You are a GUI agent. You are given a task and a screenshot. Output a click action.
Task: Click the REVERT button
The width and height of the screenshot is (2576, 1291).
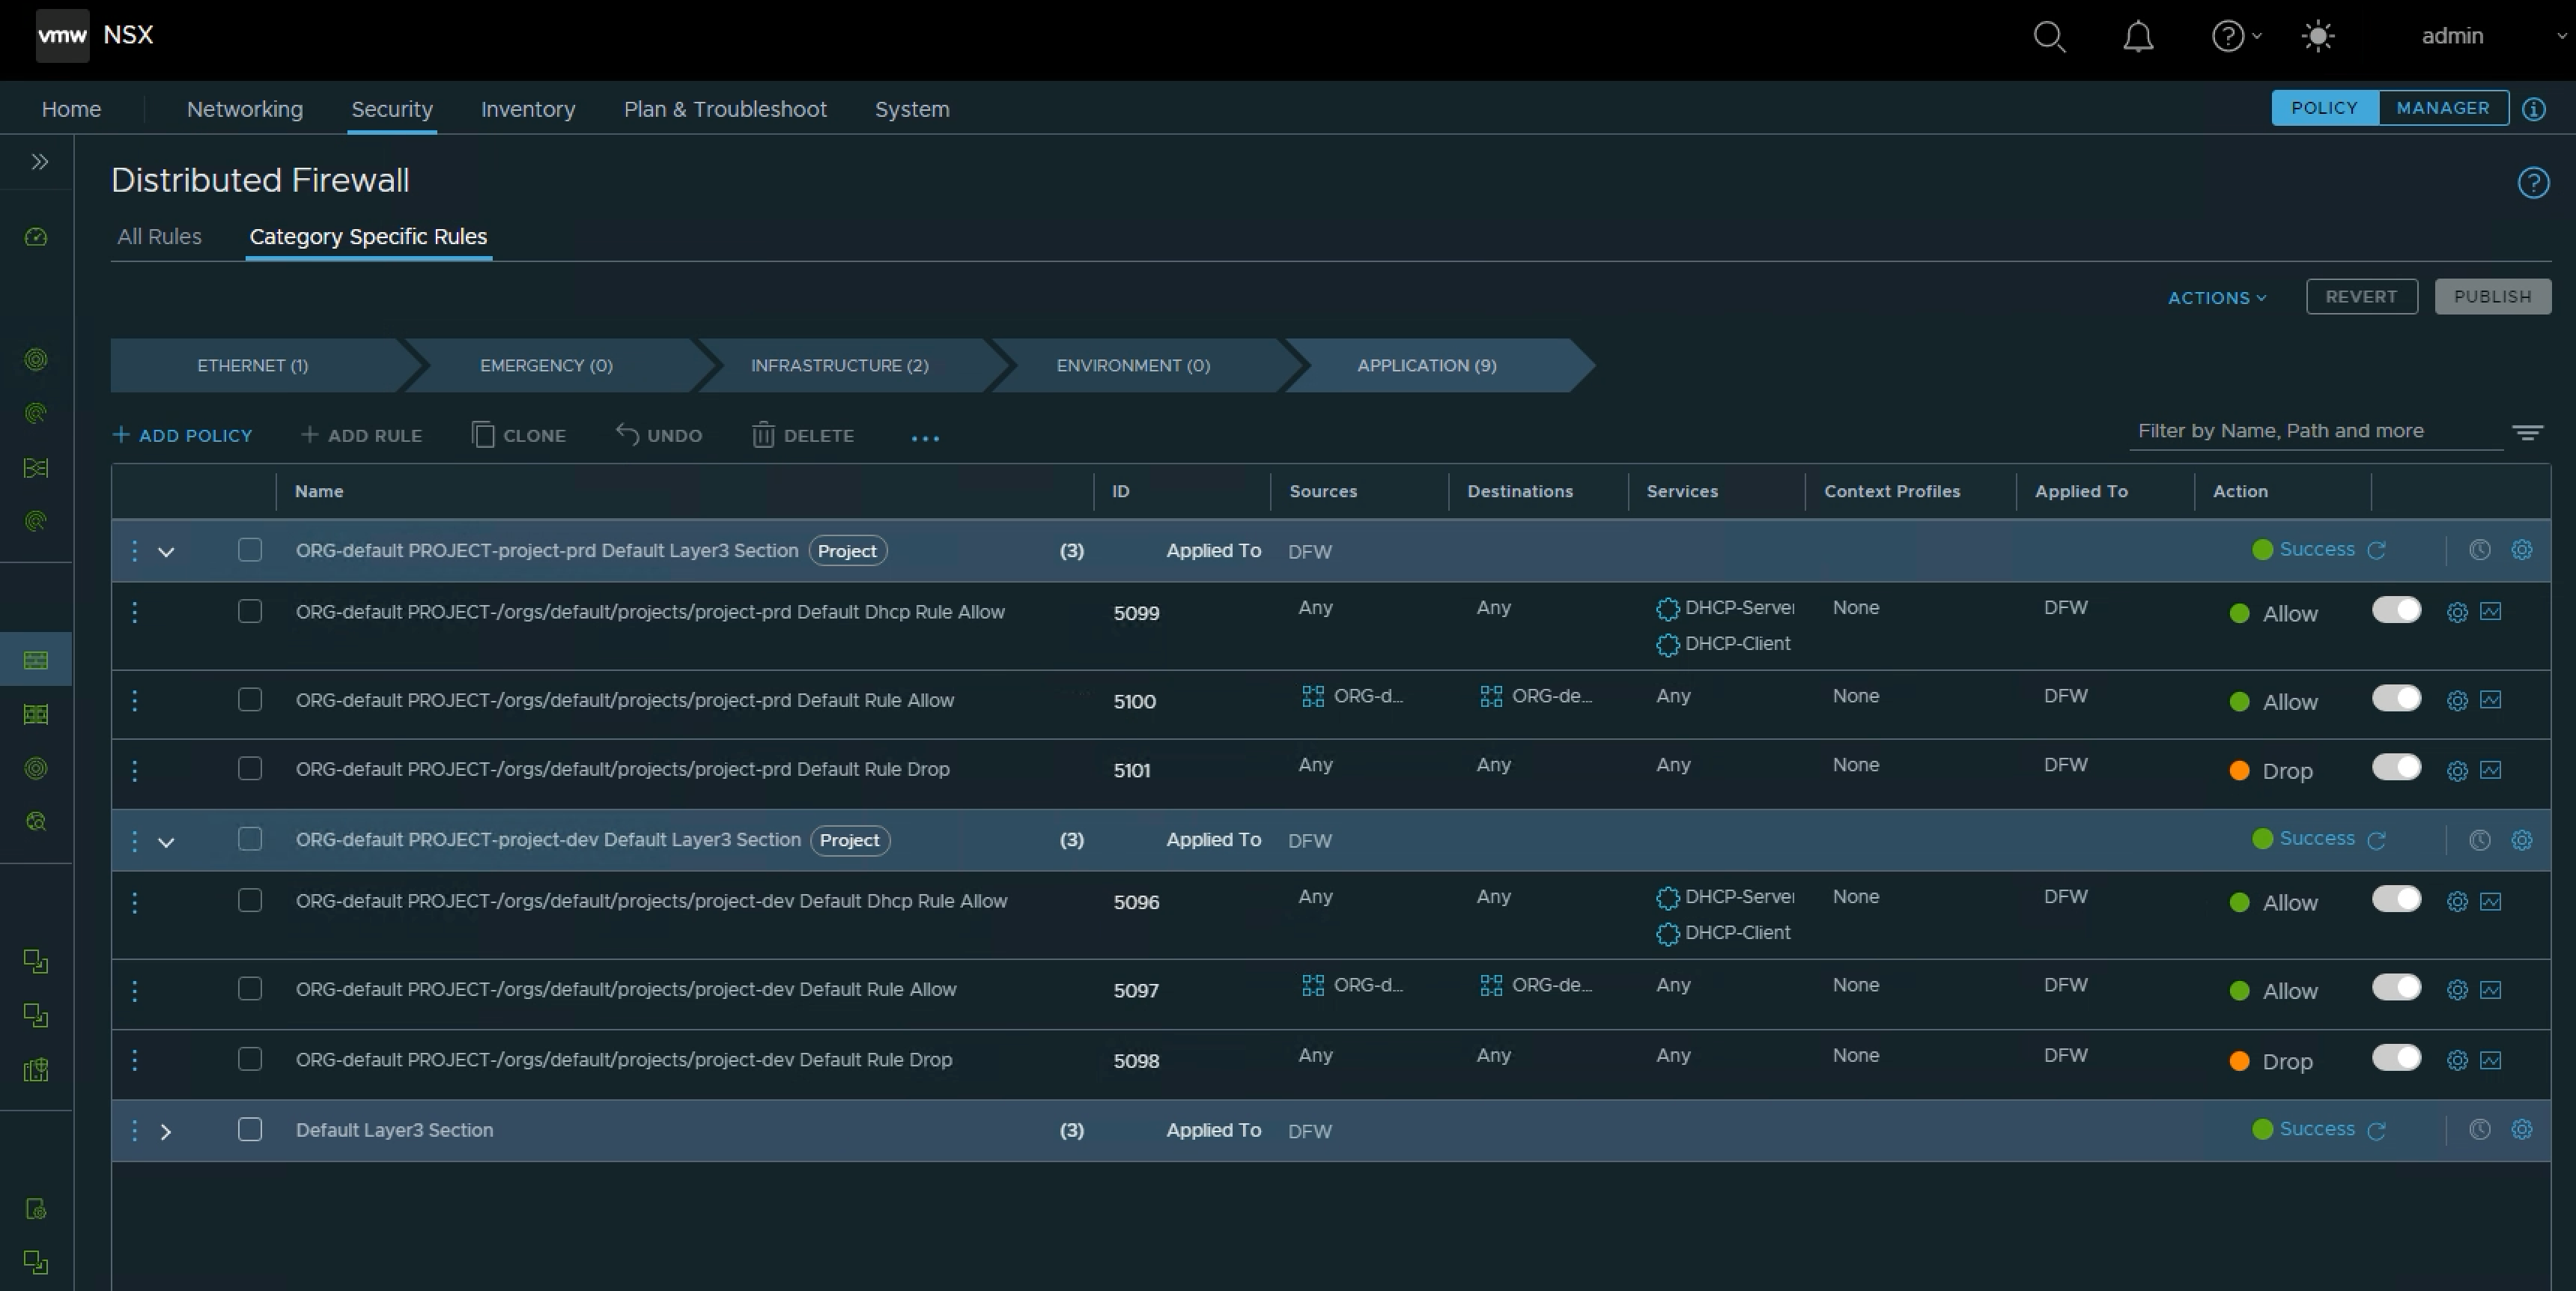tap(2361, 297)
